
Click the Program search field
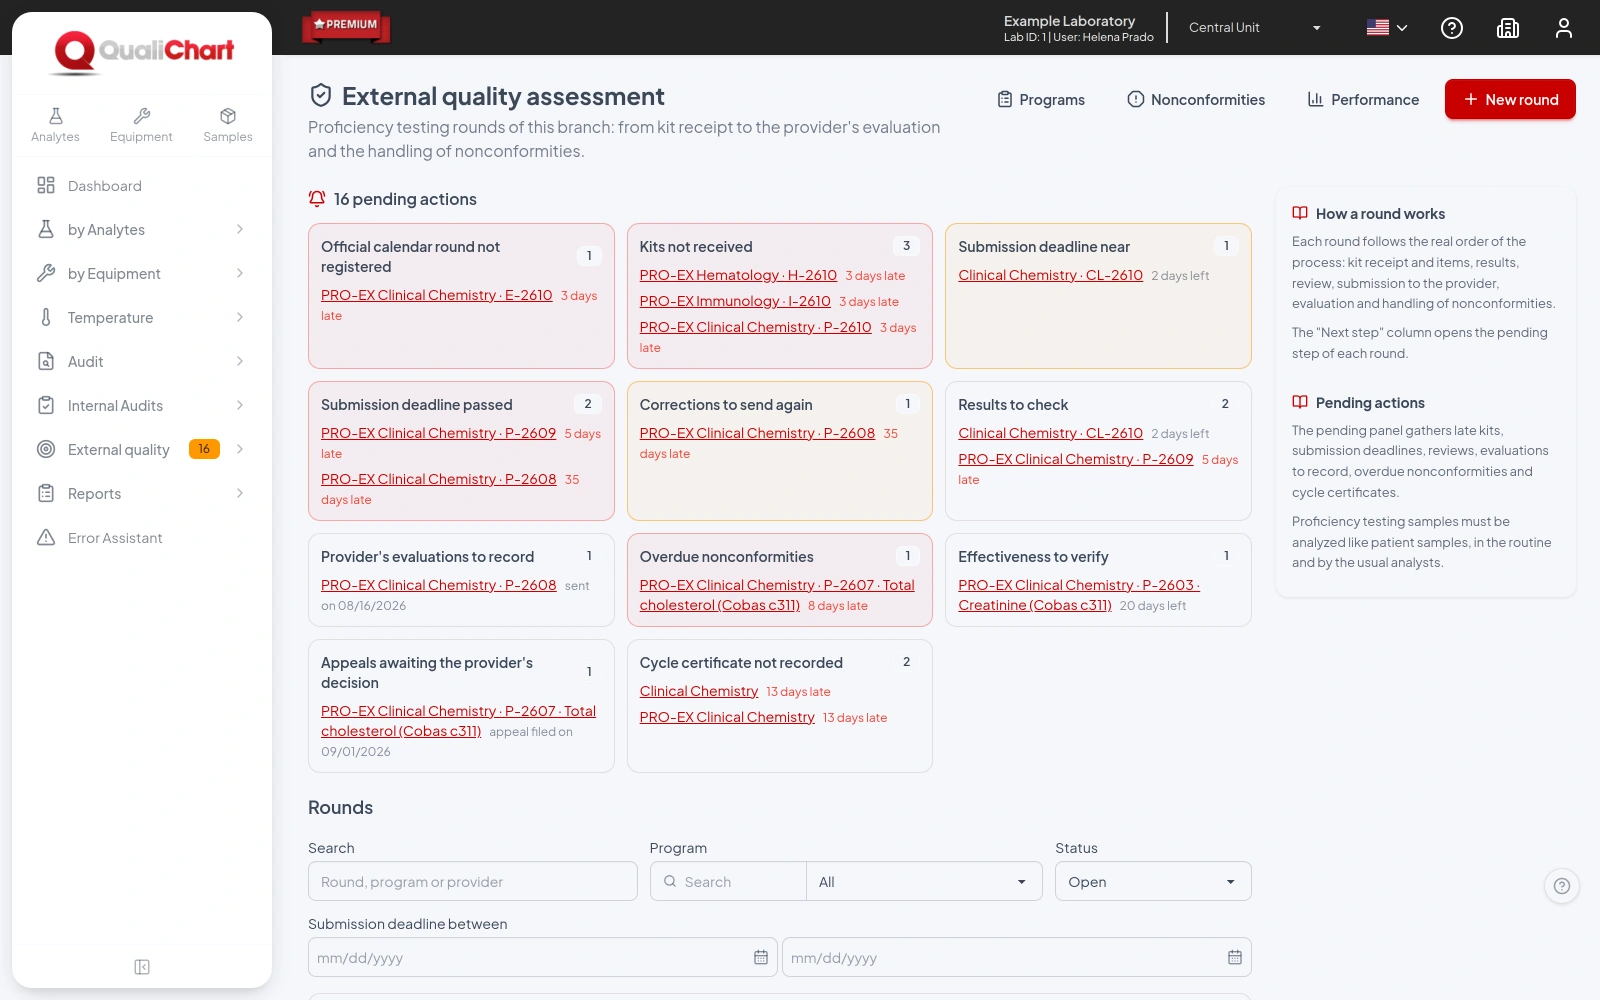(728, 882)
